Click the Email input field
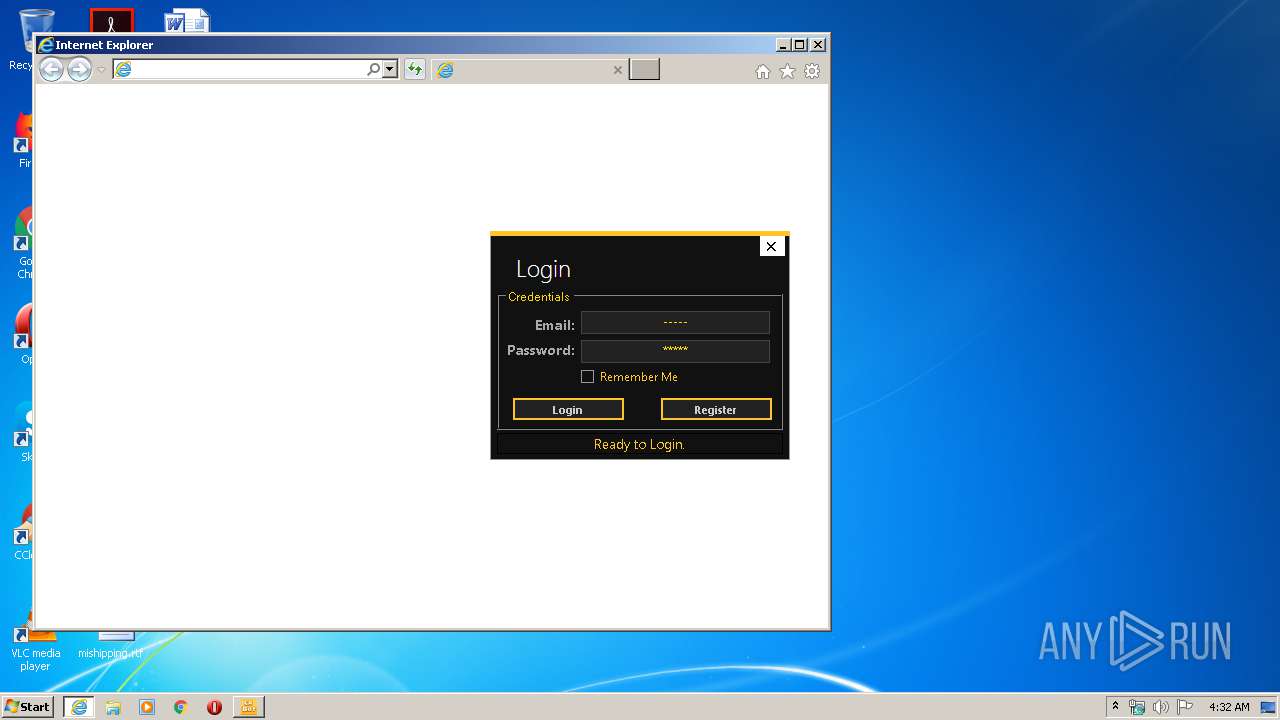 coord(675,322)
